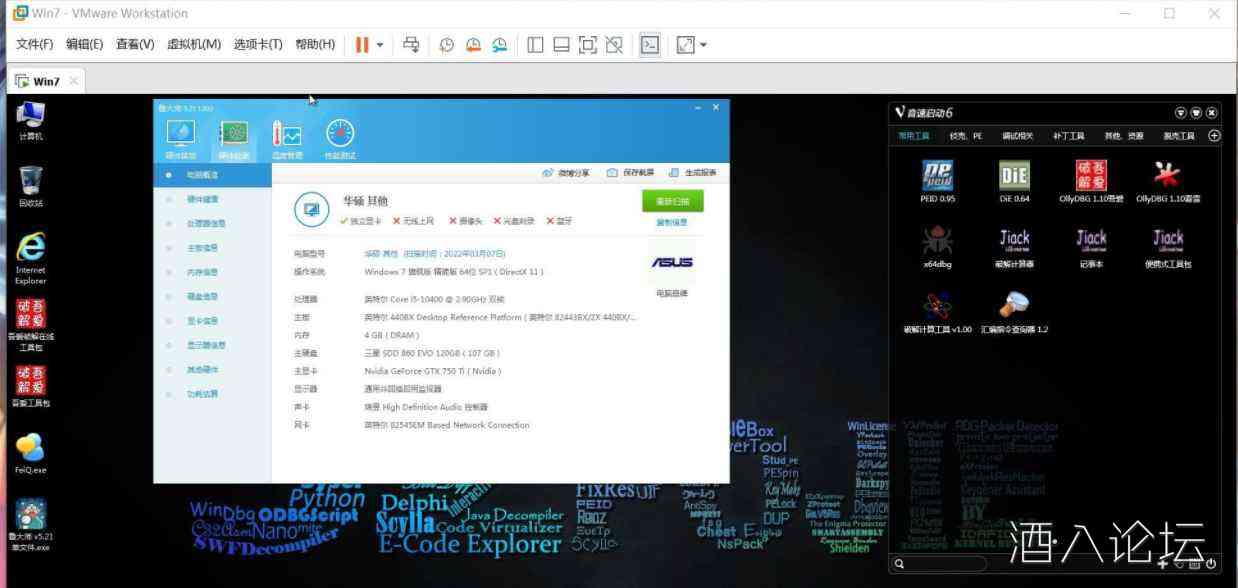
Task: Click the ASUS logo thumbnail
Action: pyautogui.click(x=672, y=263)
